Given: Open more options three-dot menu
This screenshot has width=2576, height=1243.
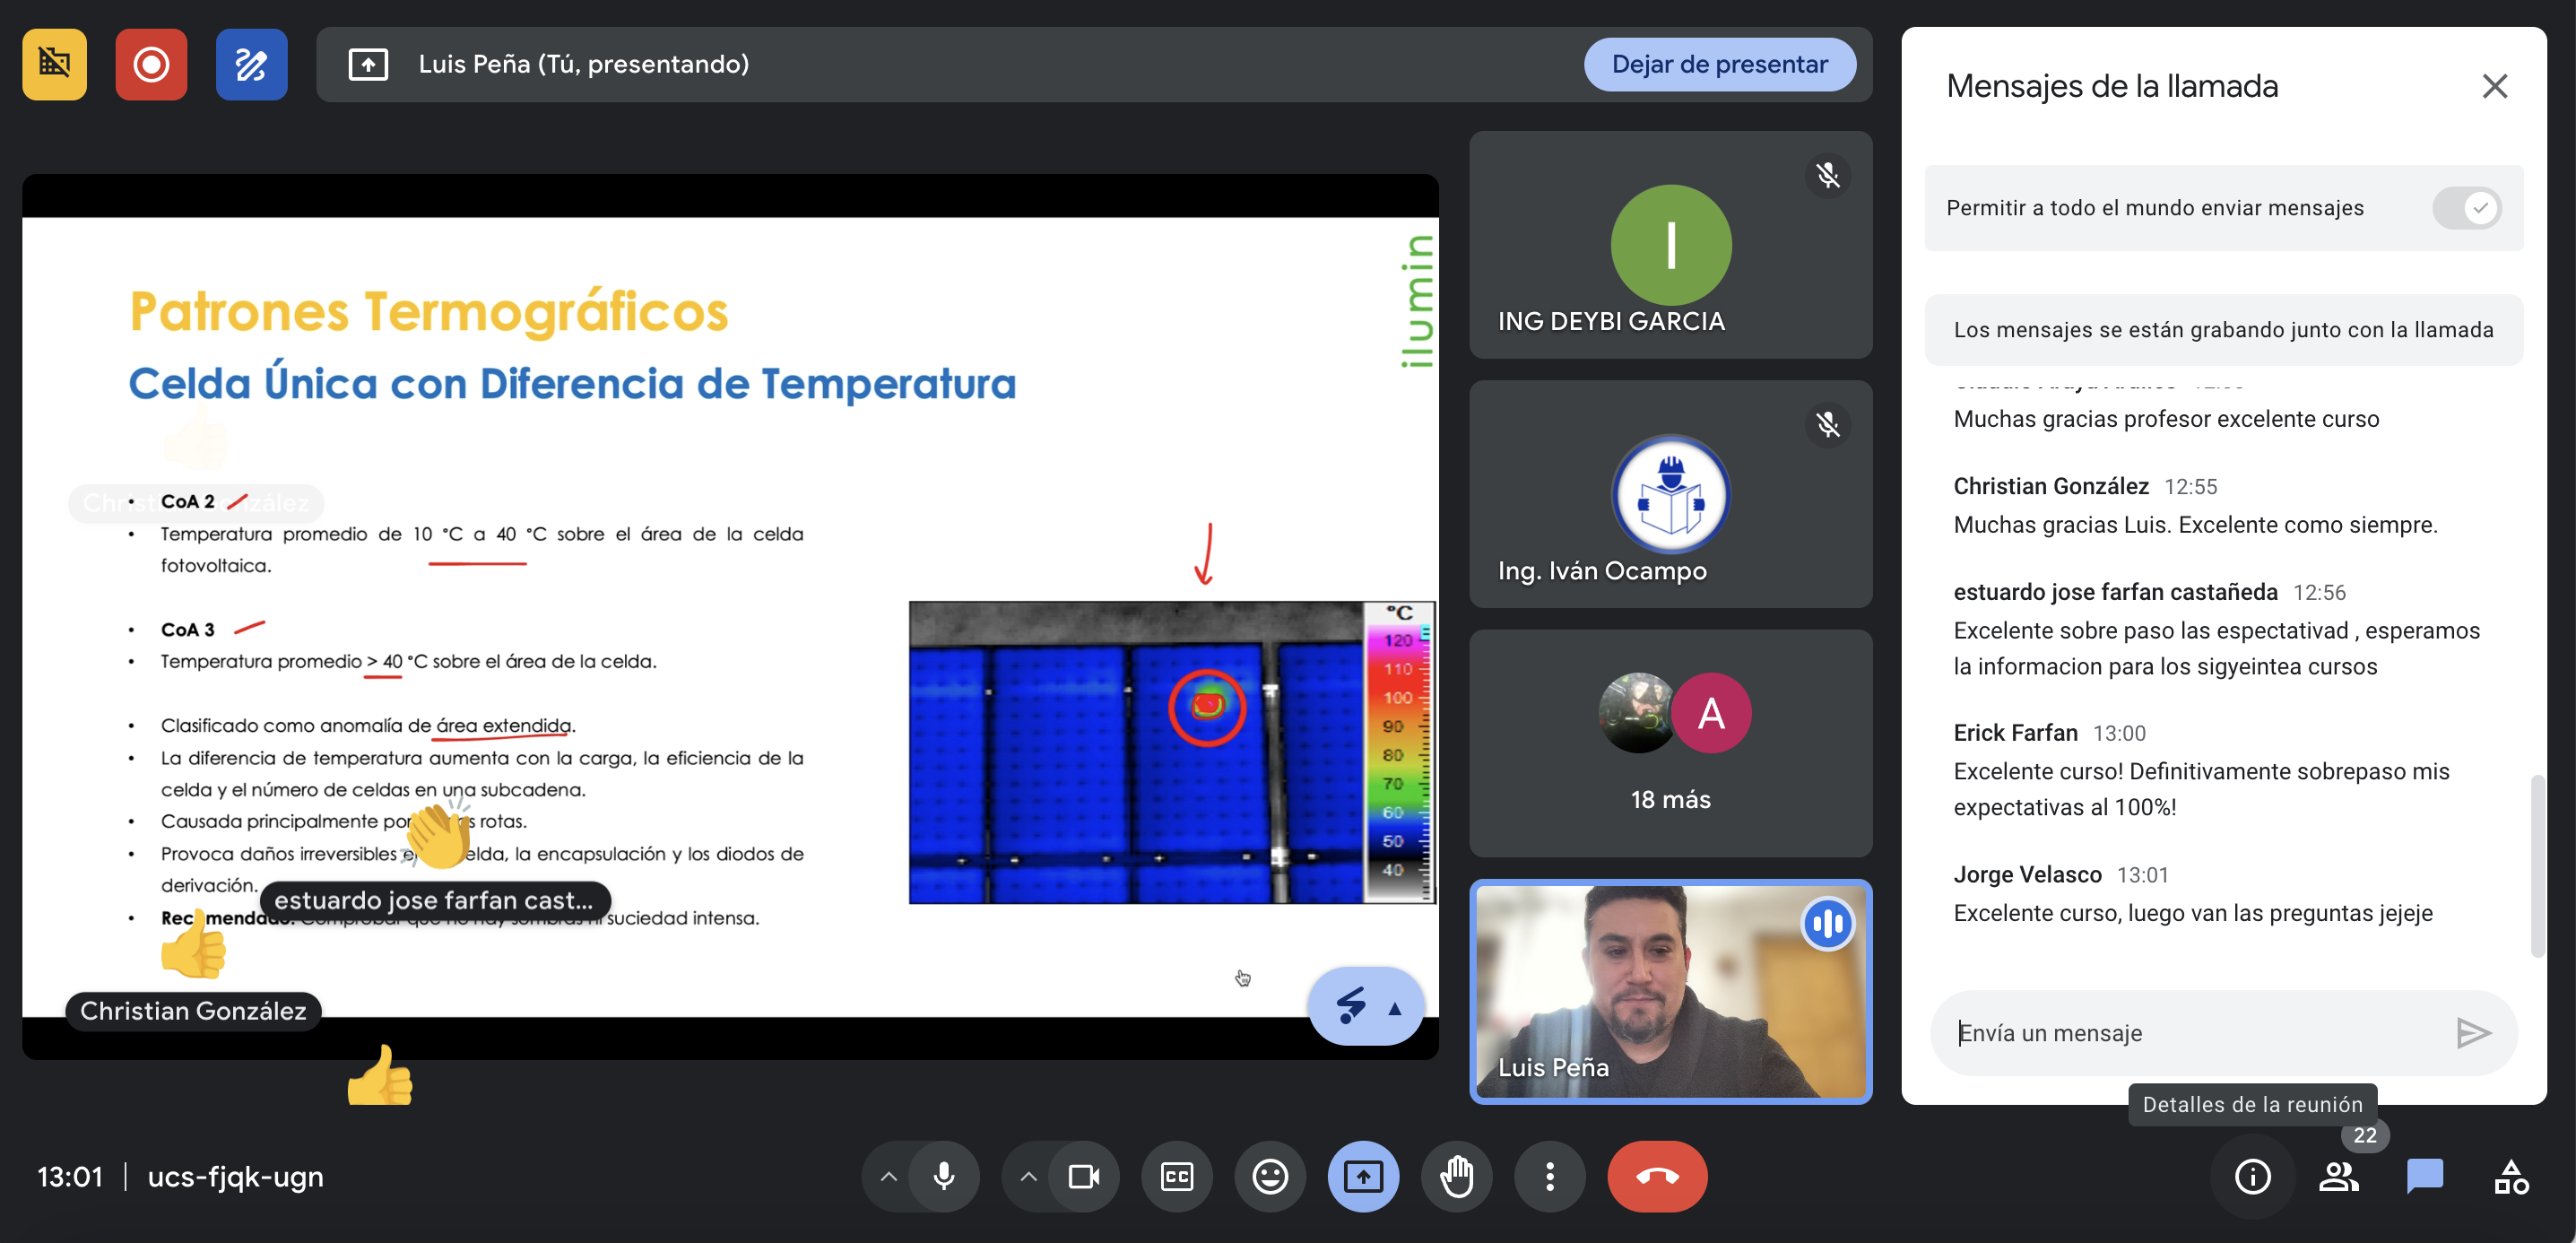Looking at the screenshot, I should point(1549,1176).
